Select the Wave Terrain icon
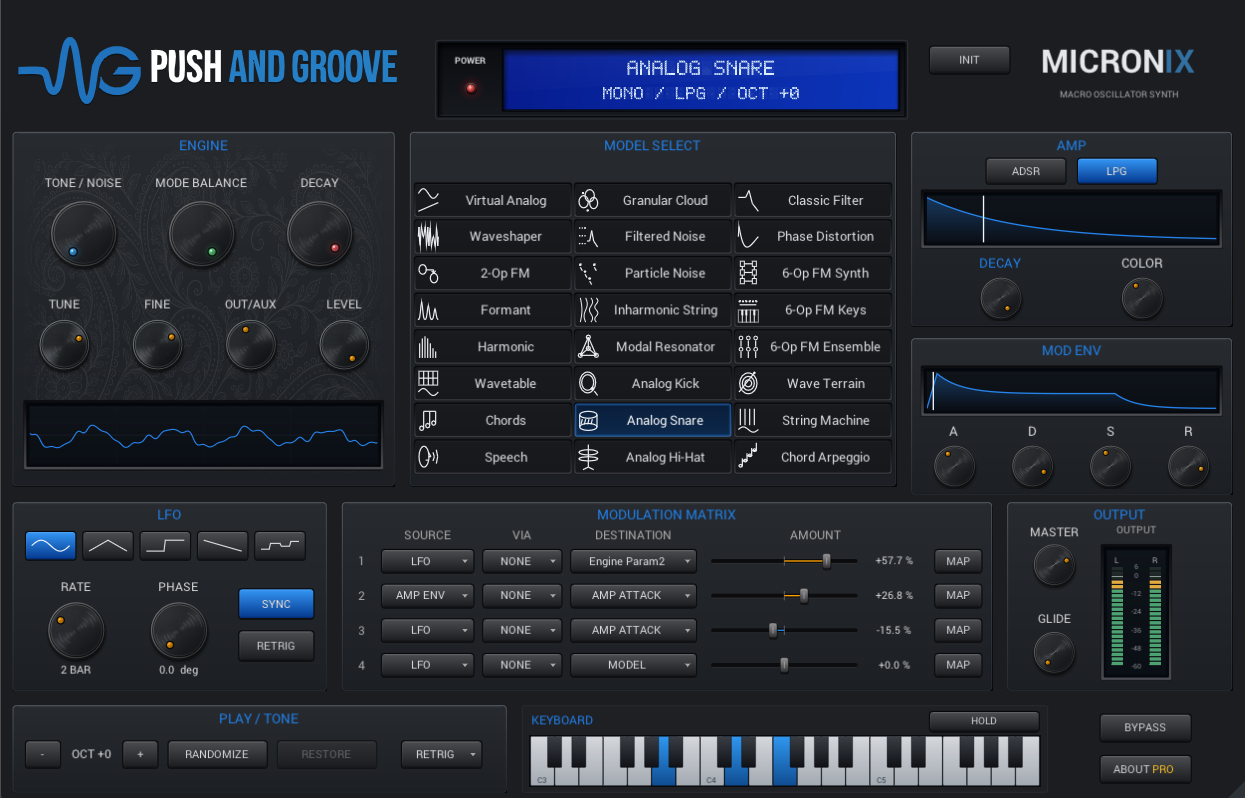The width and height of the screenshot is (1245, 798). coord(748,383)
